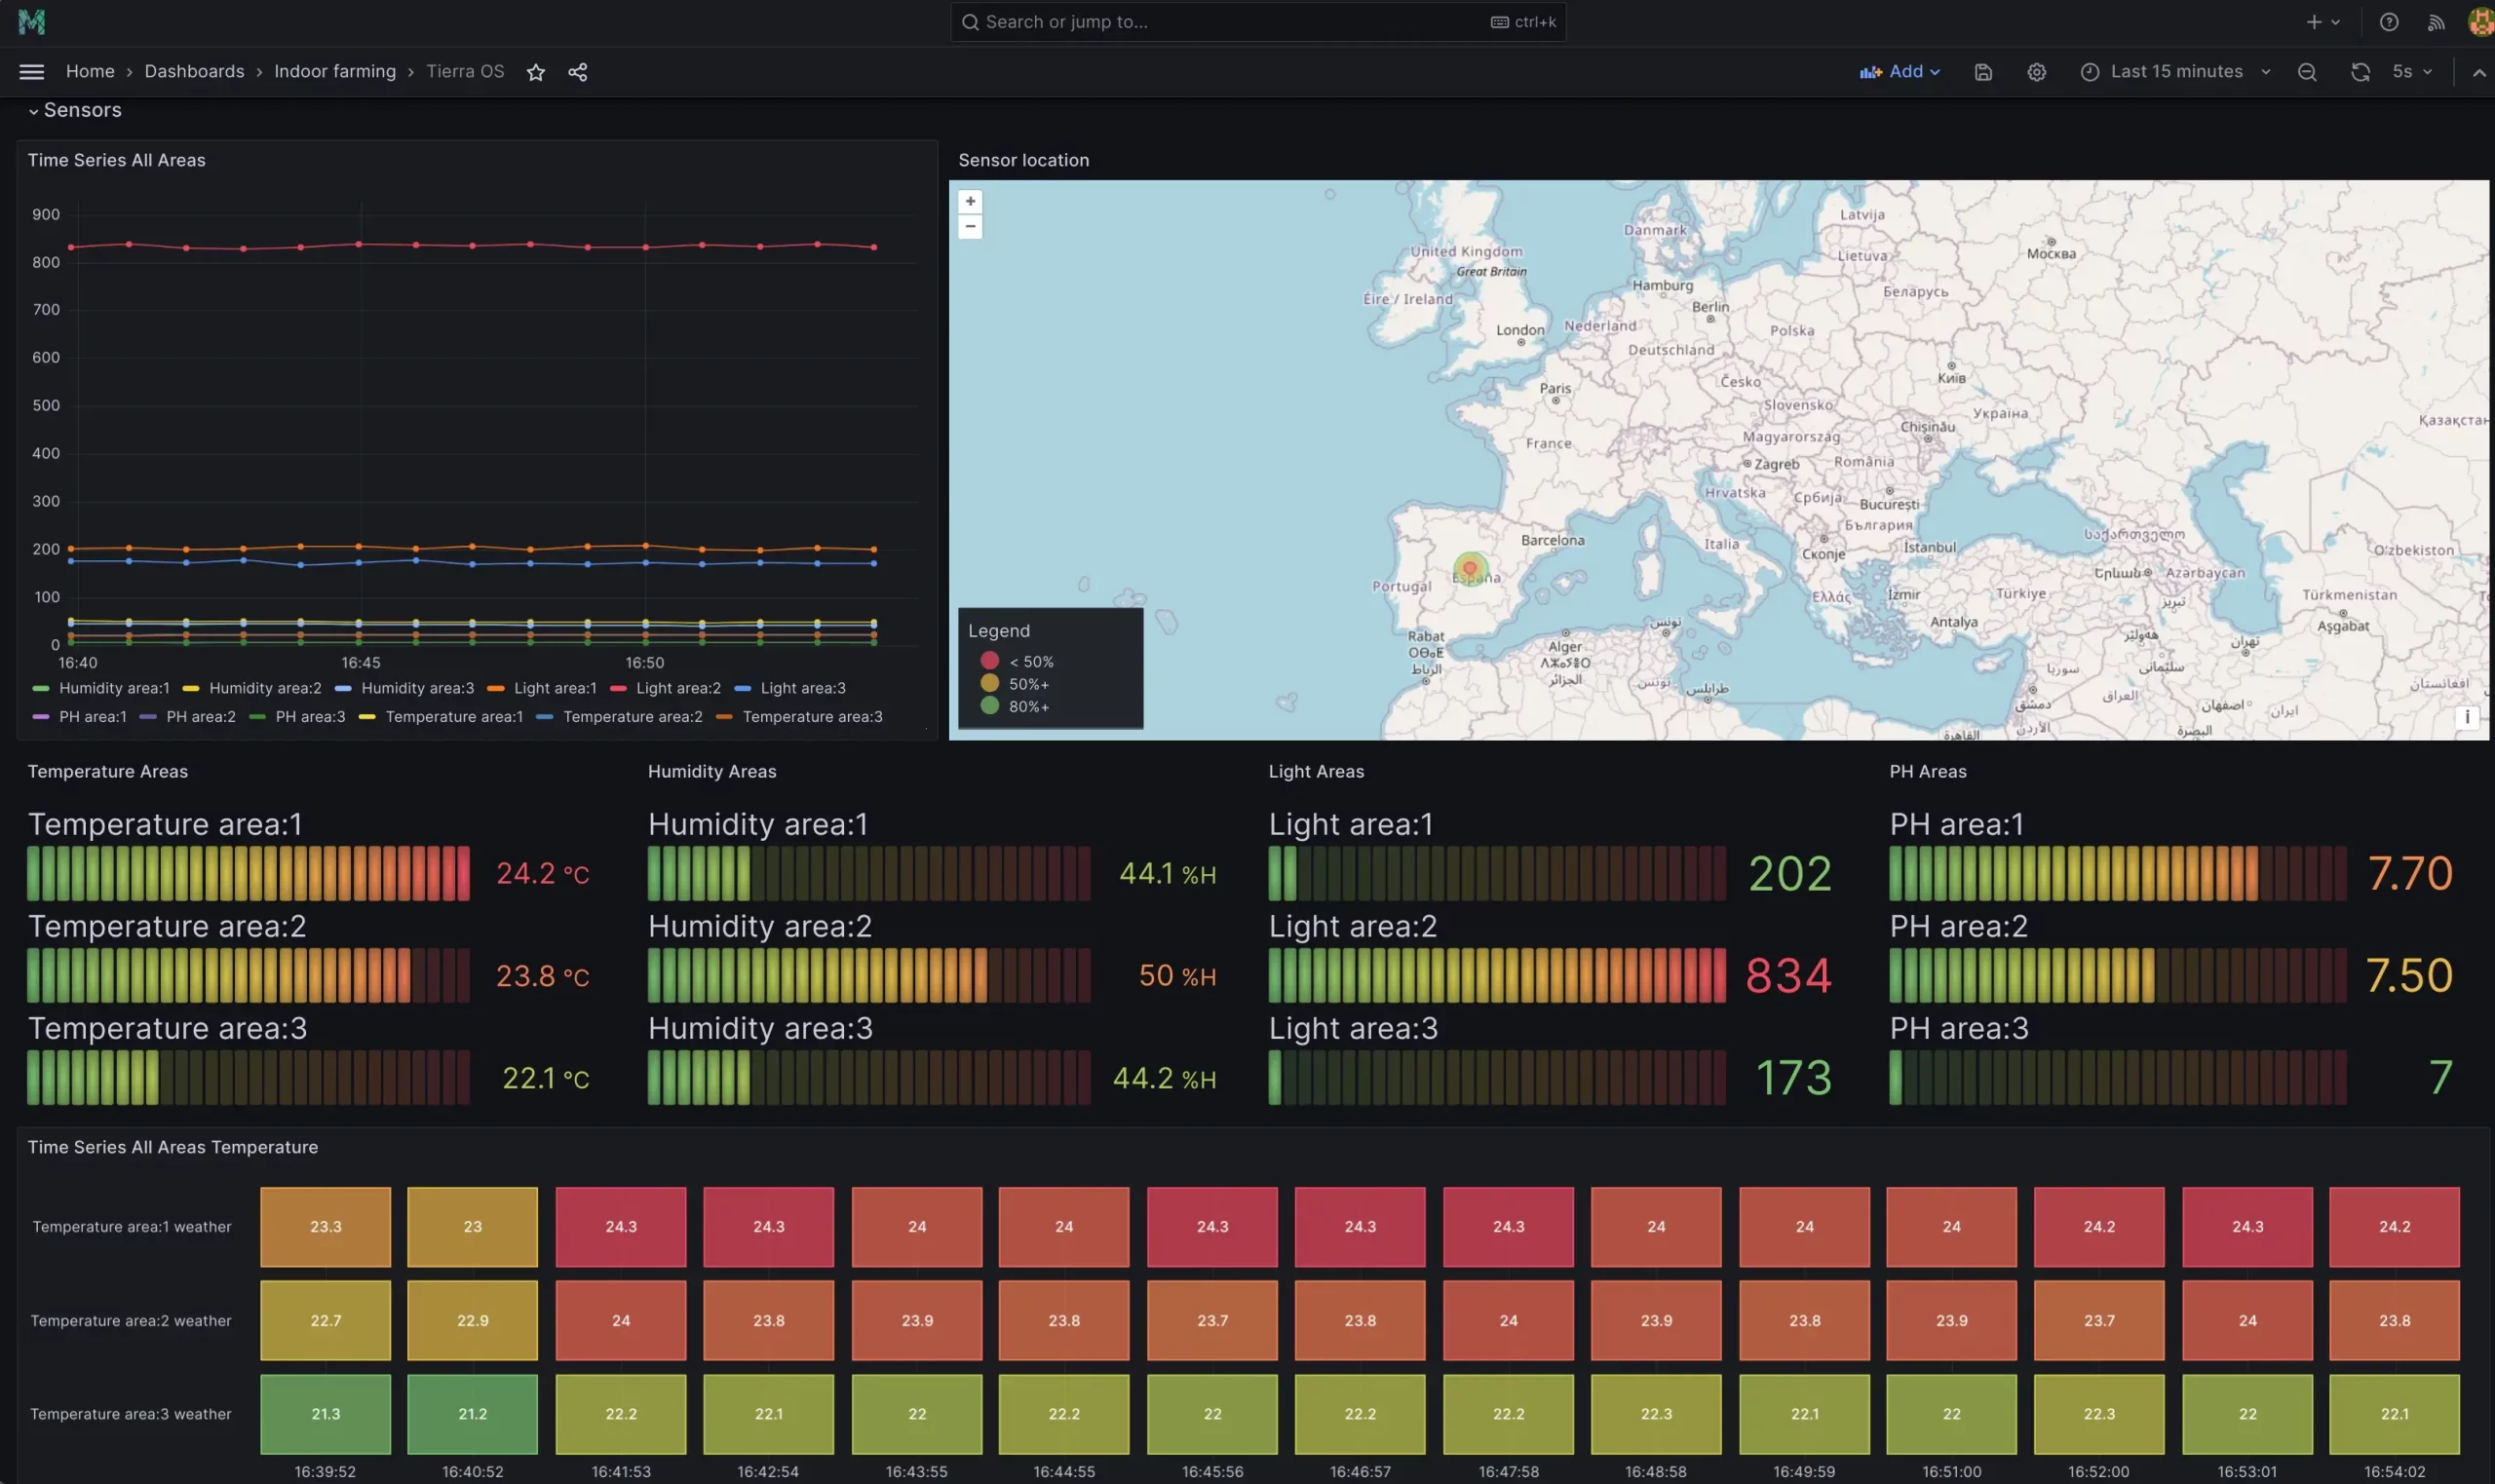Screen dimensions: 2495x1484
Task: Open the hamburger navigation menu
Action: click(x=31, y=72)
